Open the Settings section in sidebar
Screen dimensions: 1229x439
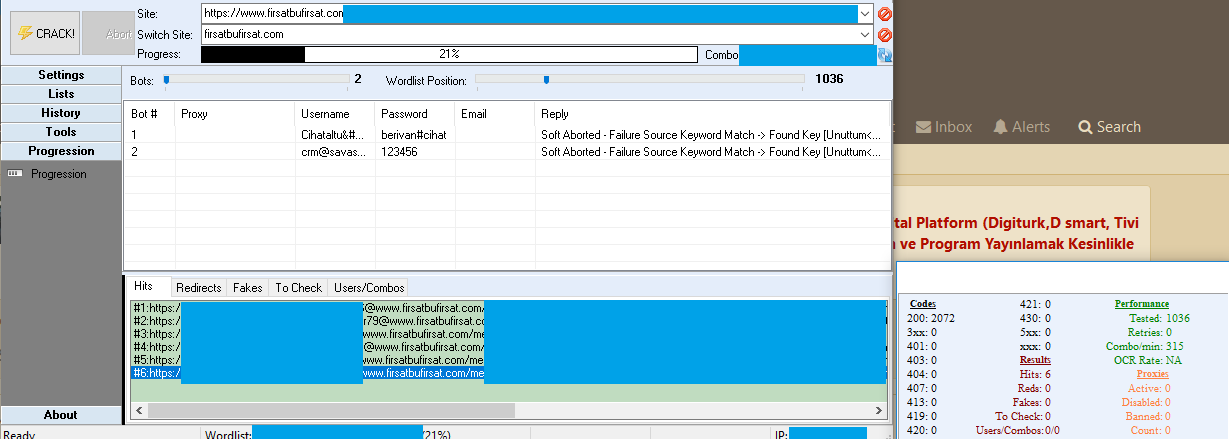[61, 75]
